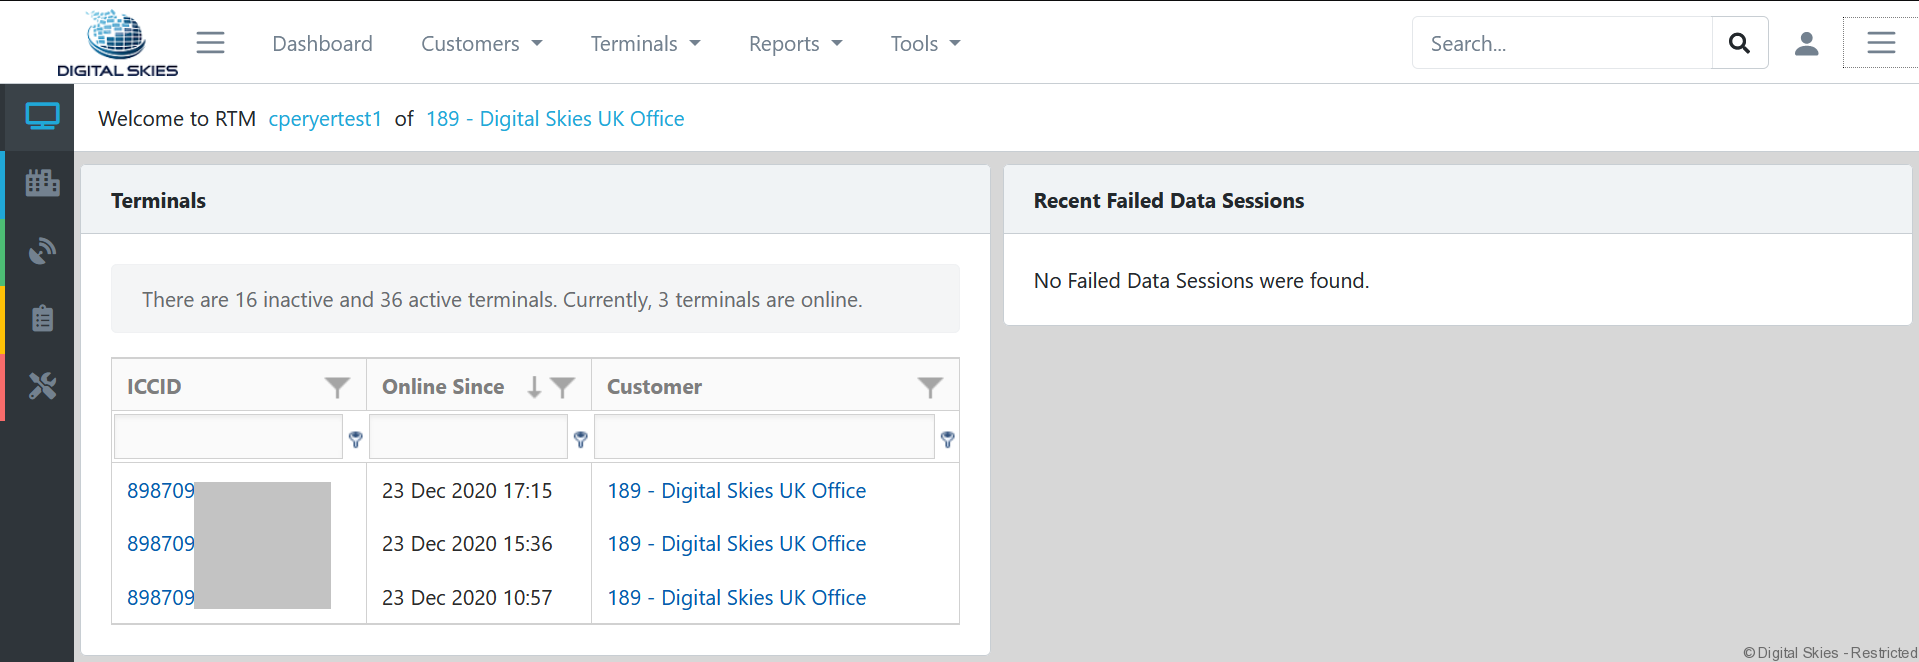Click the Search input box
1919x662 pixels.
pyautogui.click(x=1562, y=43)
